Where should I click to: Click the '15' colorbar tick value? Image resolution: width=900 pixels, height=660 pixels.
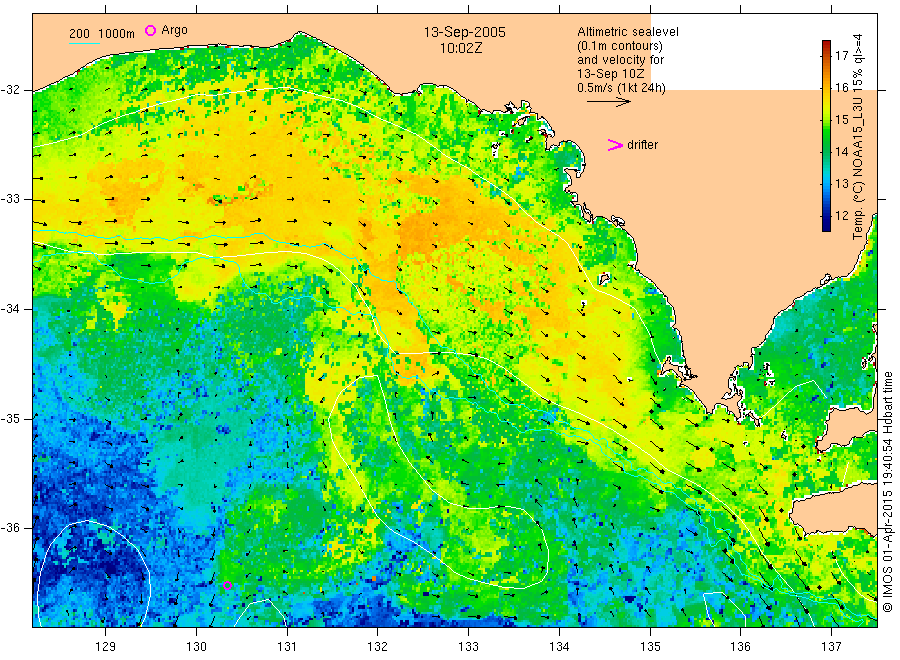tap(841, 120)
